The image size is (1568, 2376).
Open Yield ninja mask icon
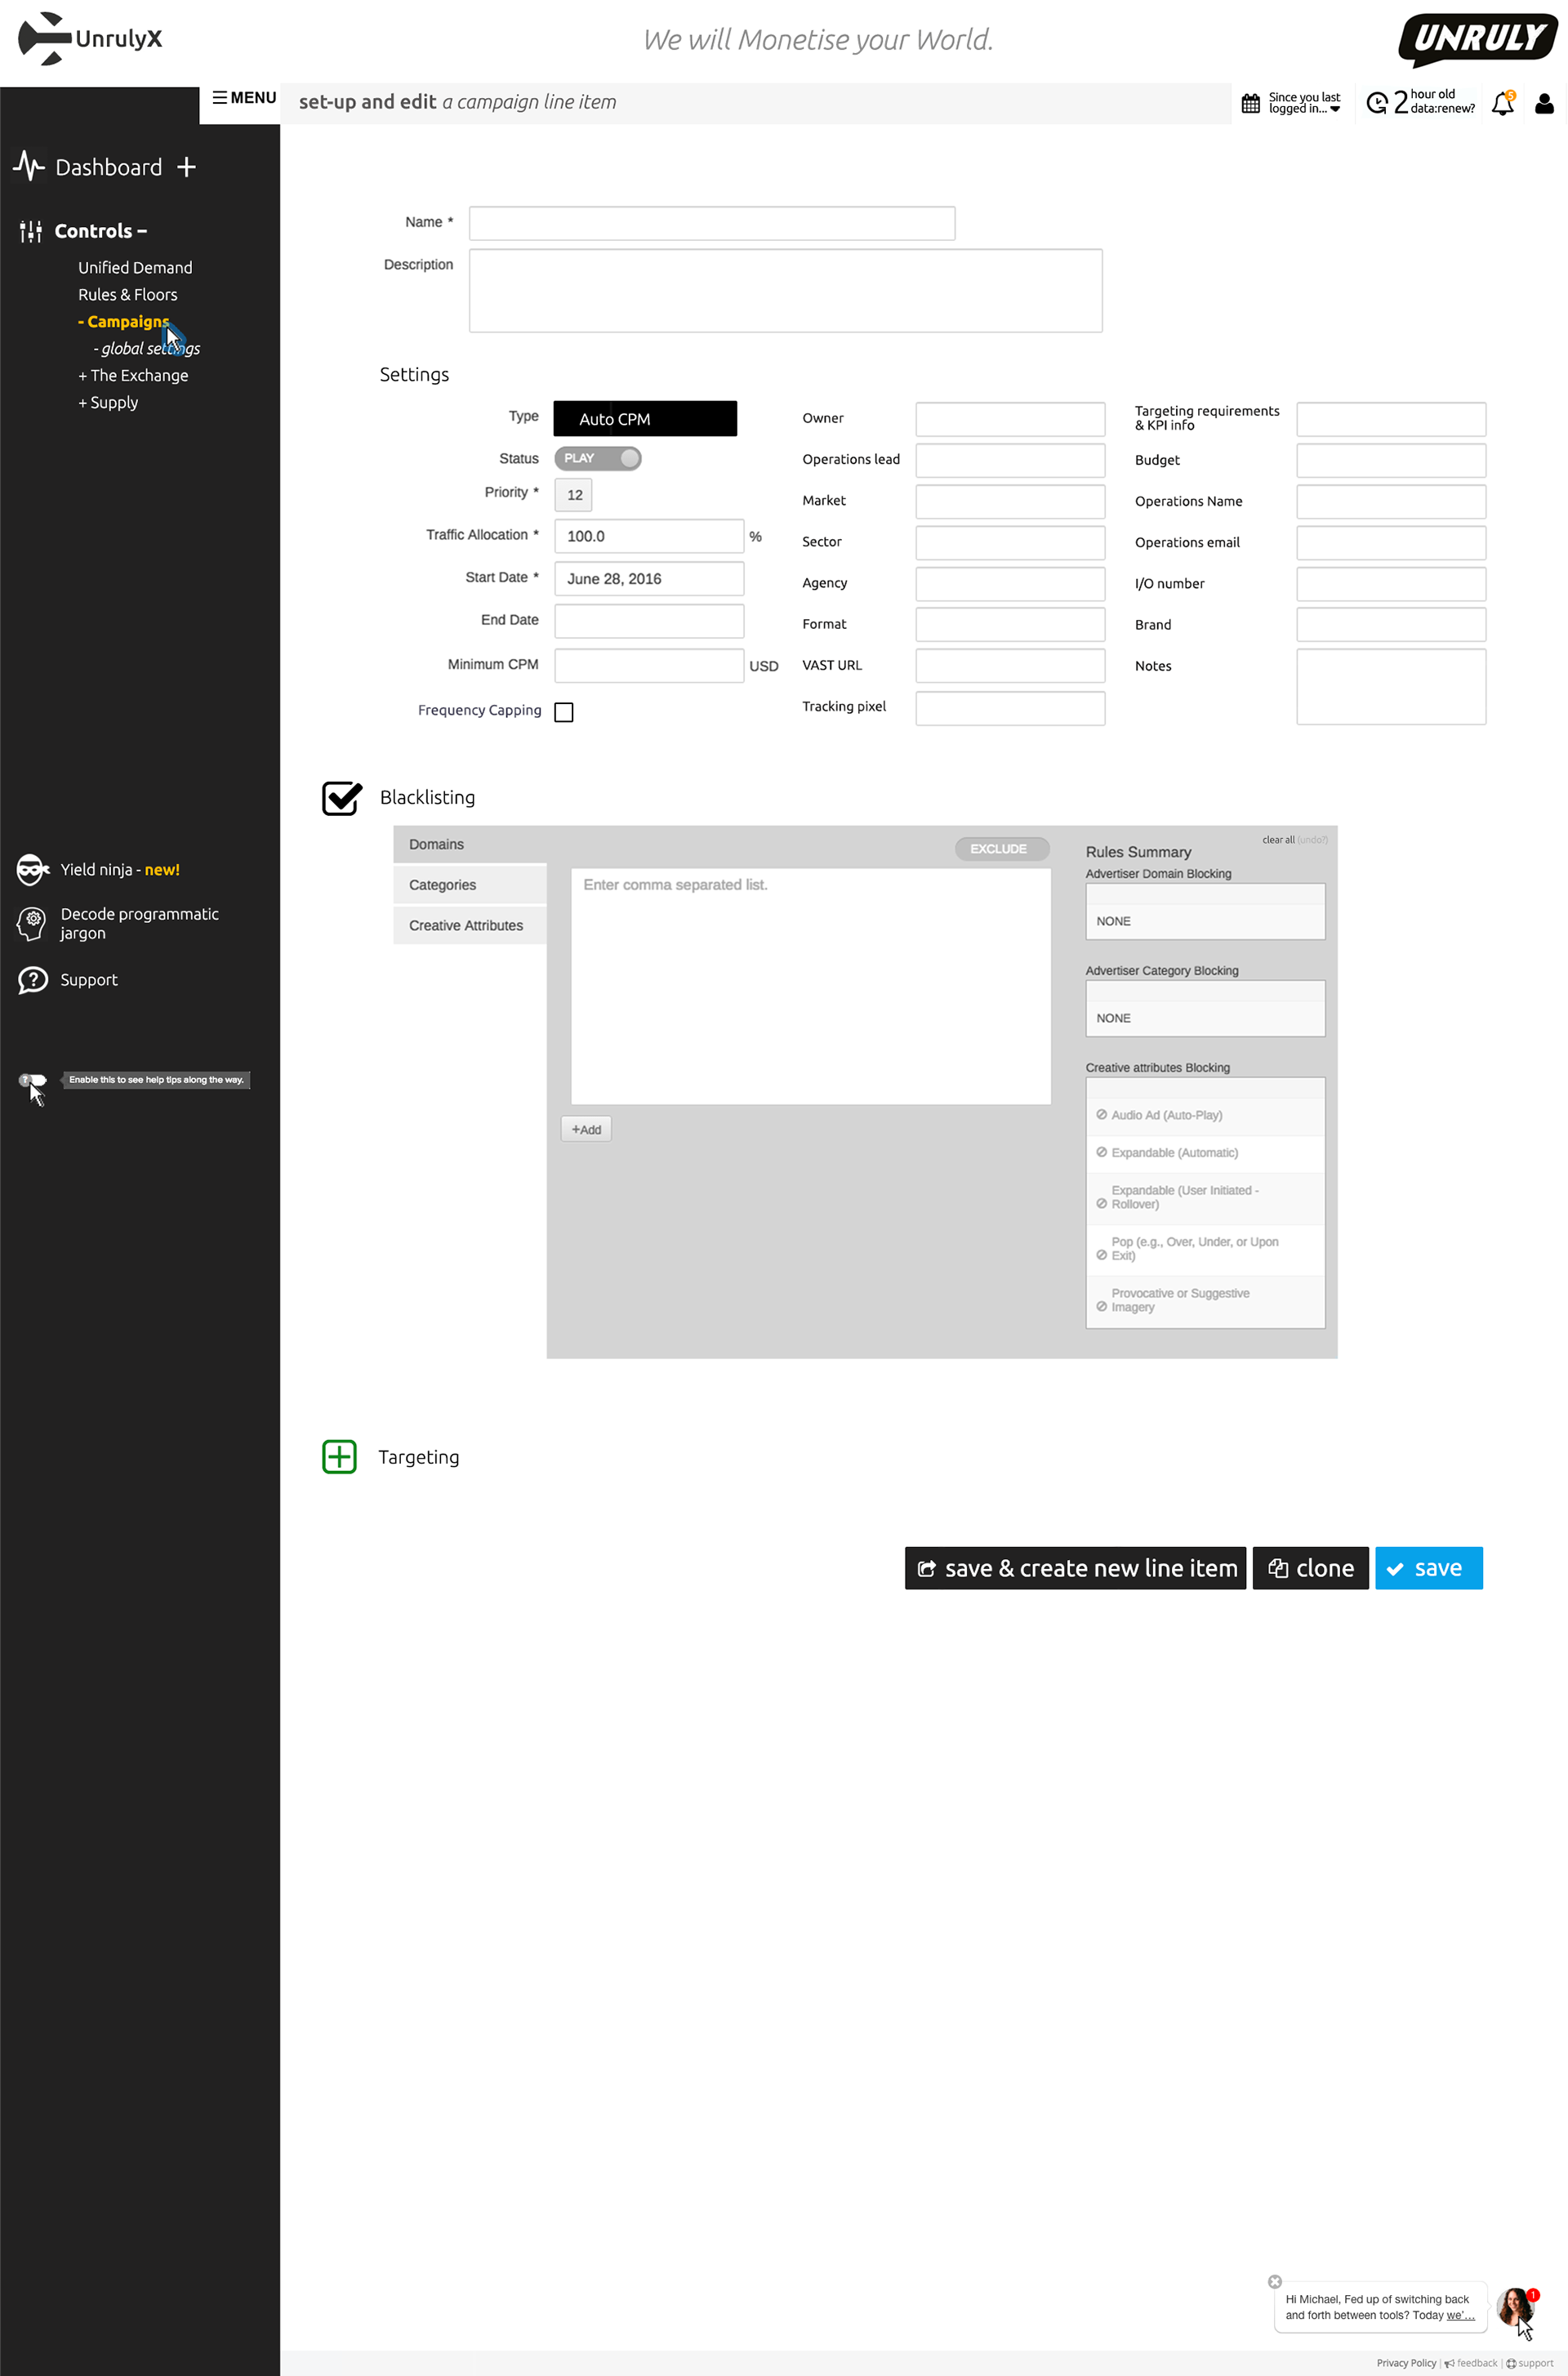(32, 870)
